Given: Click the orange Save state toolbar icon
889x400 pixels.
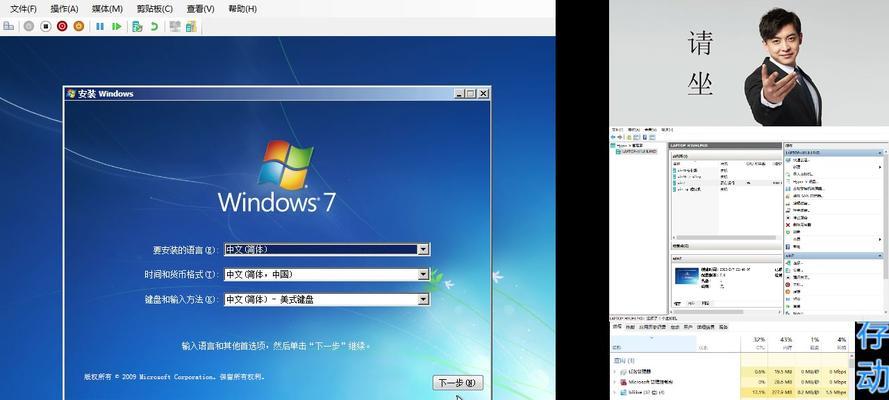Looking at the screenshot, I should point(79,26).
